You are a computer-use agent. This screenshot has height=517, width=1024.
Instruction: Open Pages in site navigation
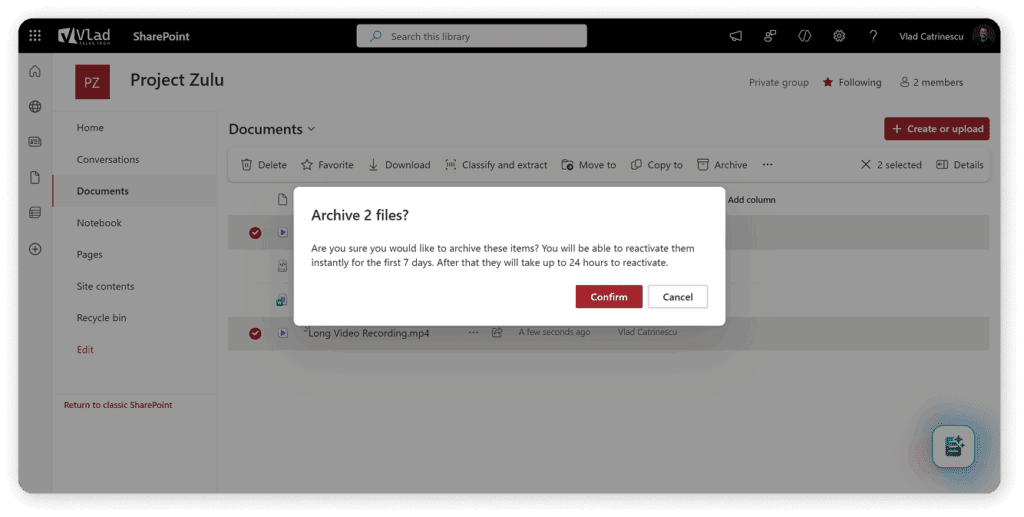coord(89,255)
